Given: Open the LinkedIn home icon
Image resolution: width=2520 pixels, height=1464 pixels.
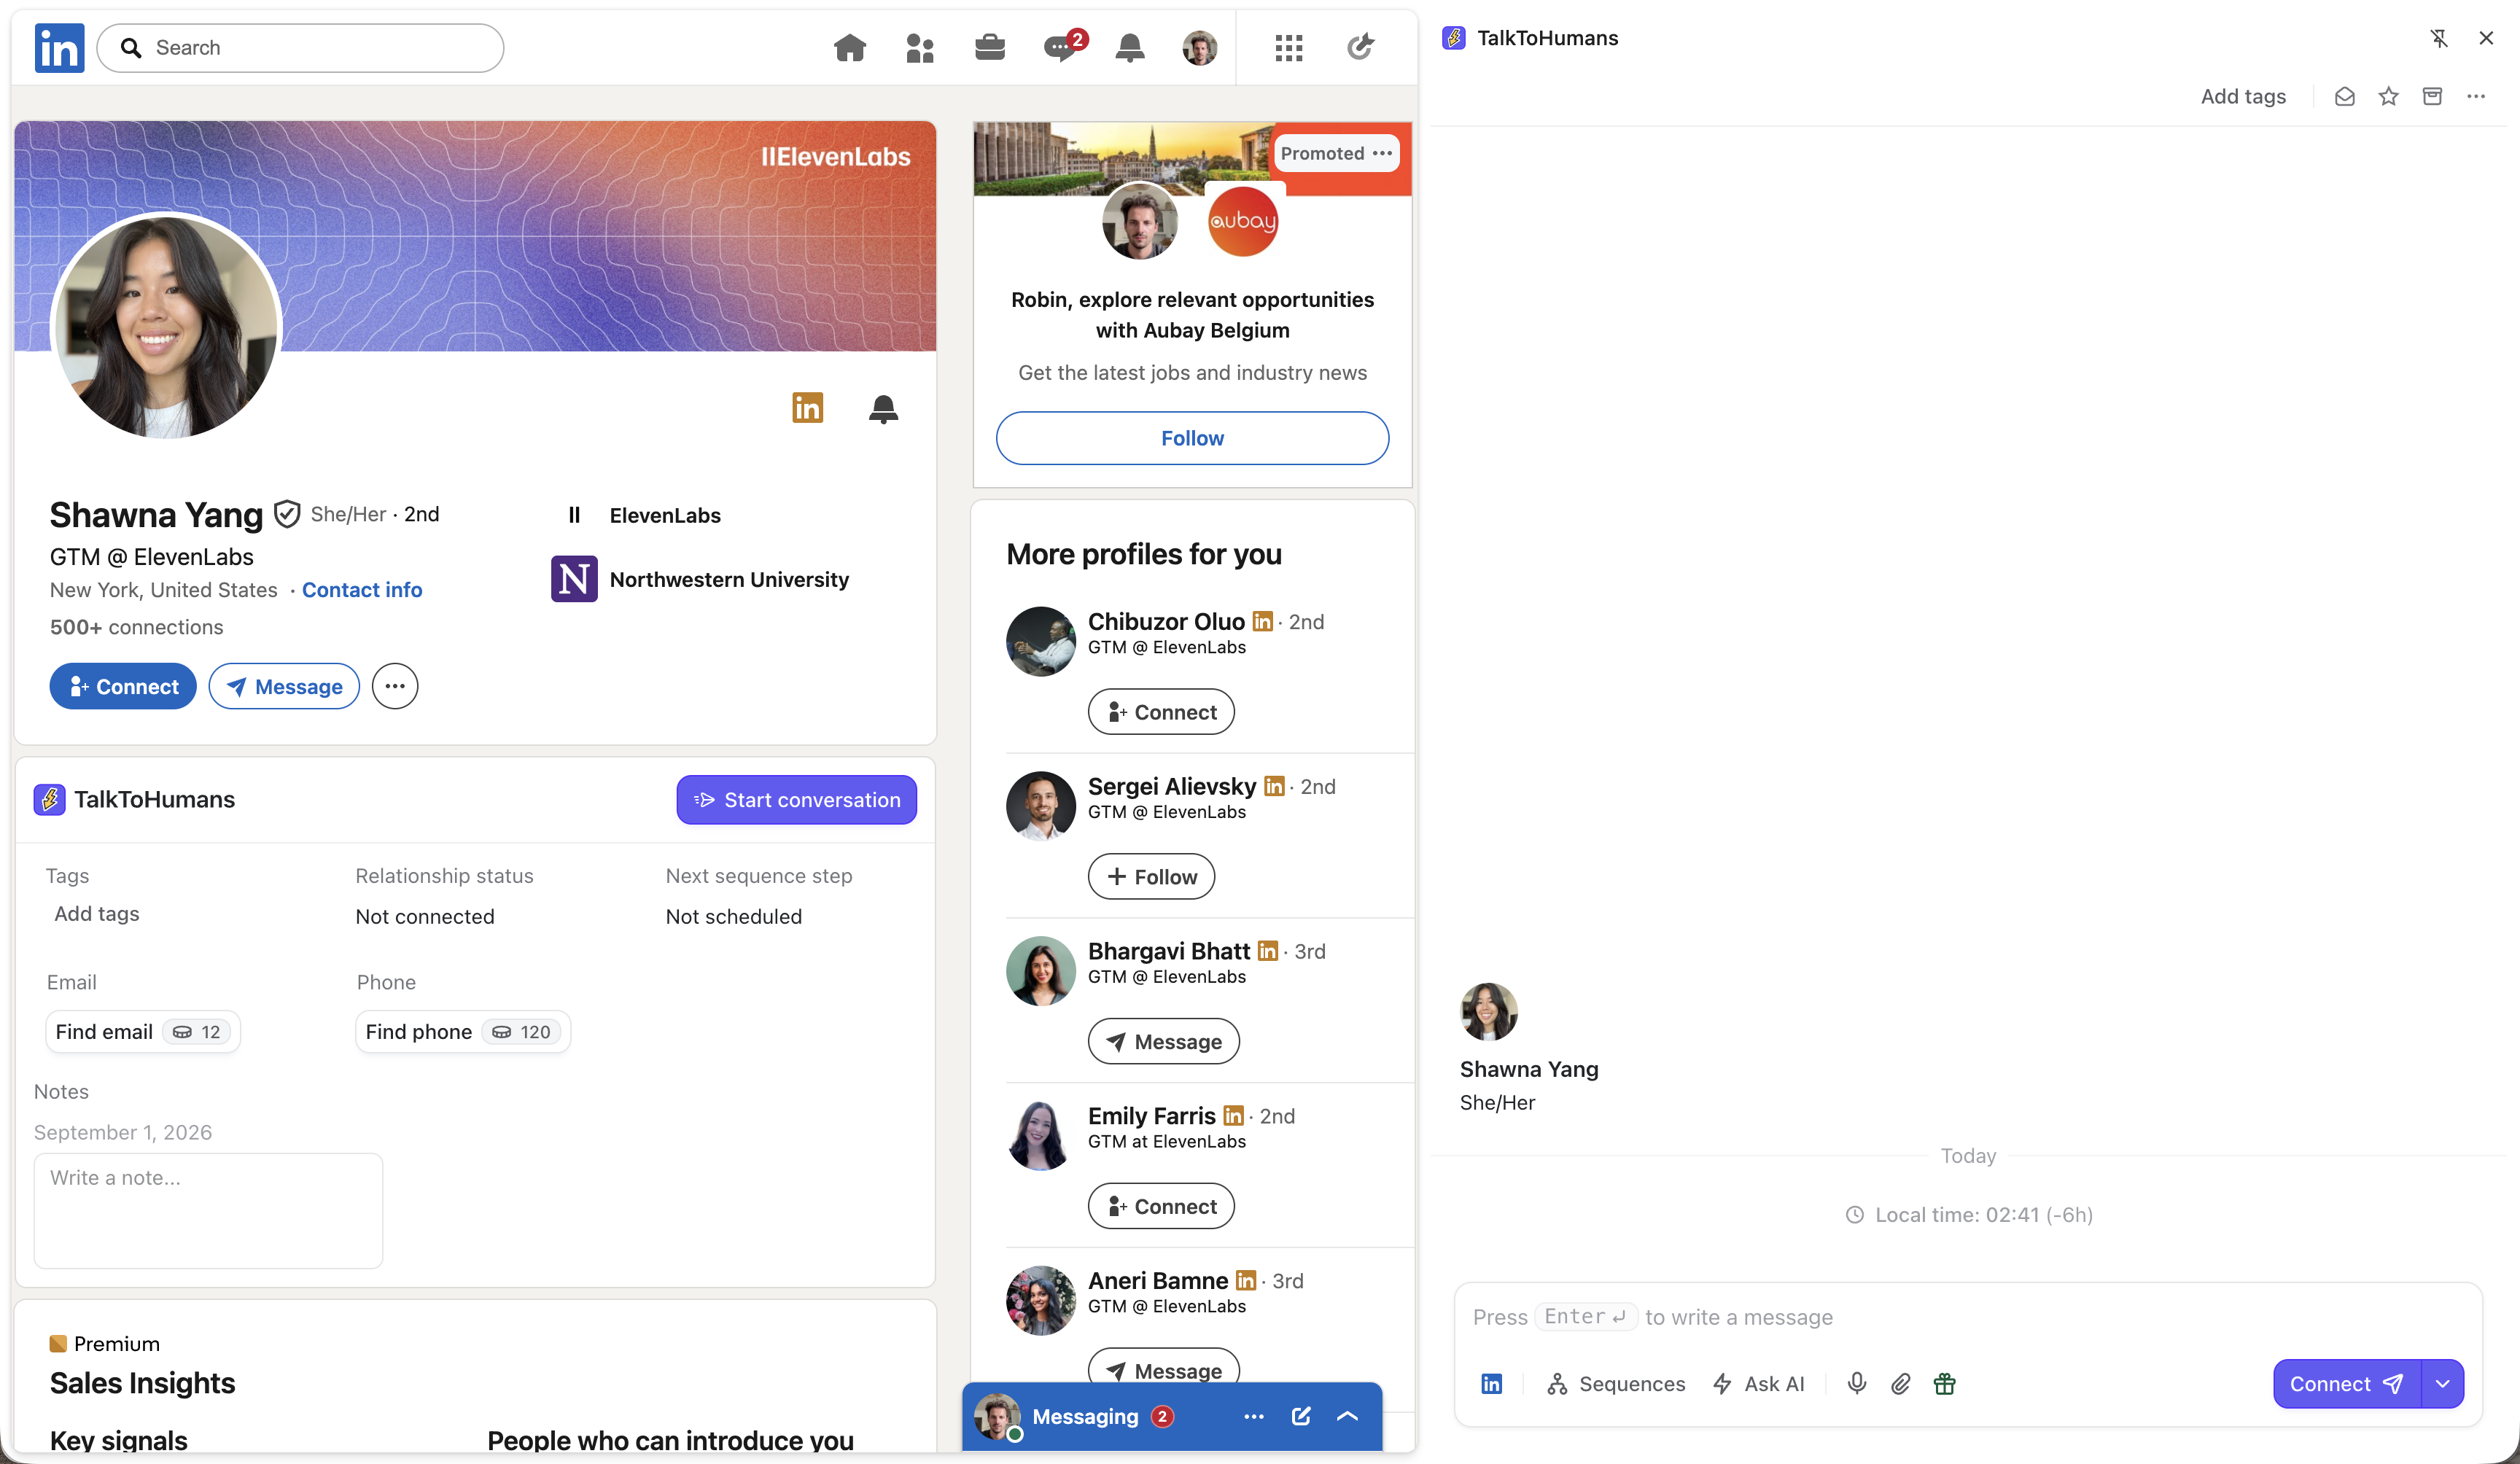Looking at the screenshot, I should tap(849, 47).
